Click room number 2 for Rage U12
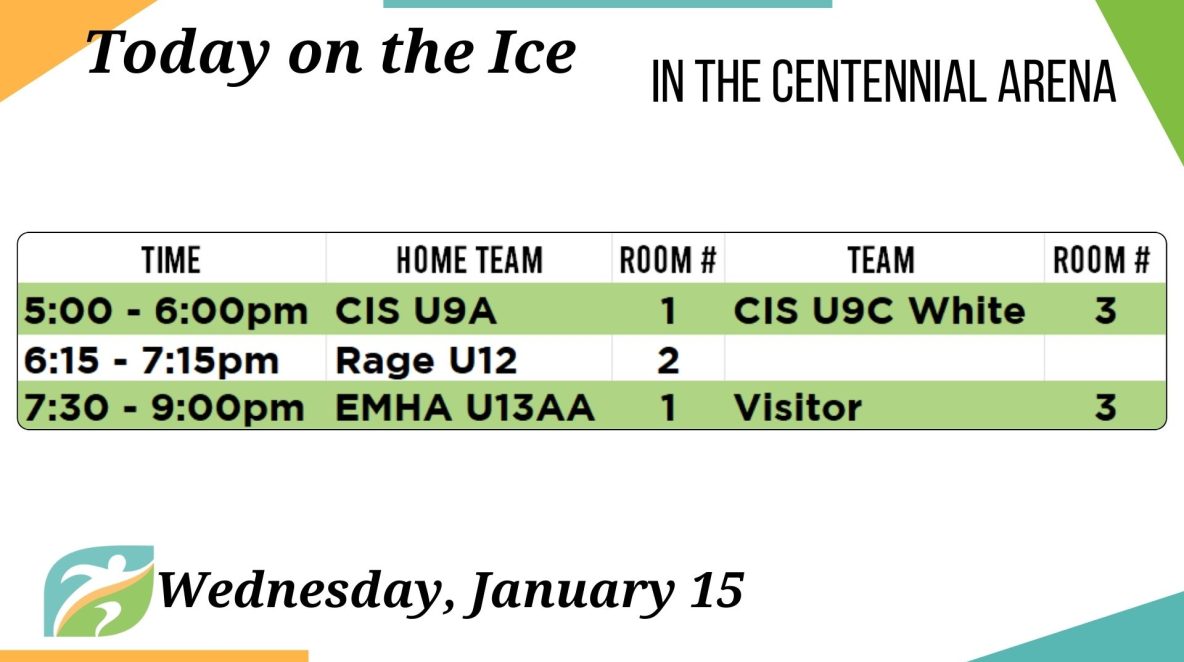1184x662 pixels. coord(668,361)
